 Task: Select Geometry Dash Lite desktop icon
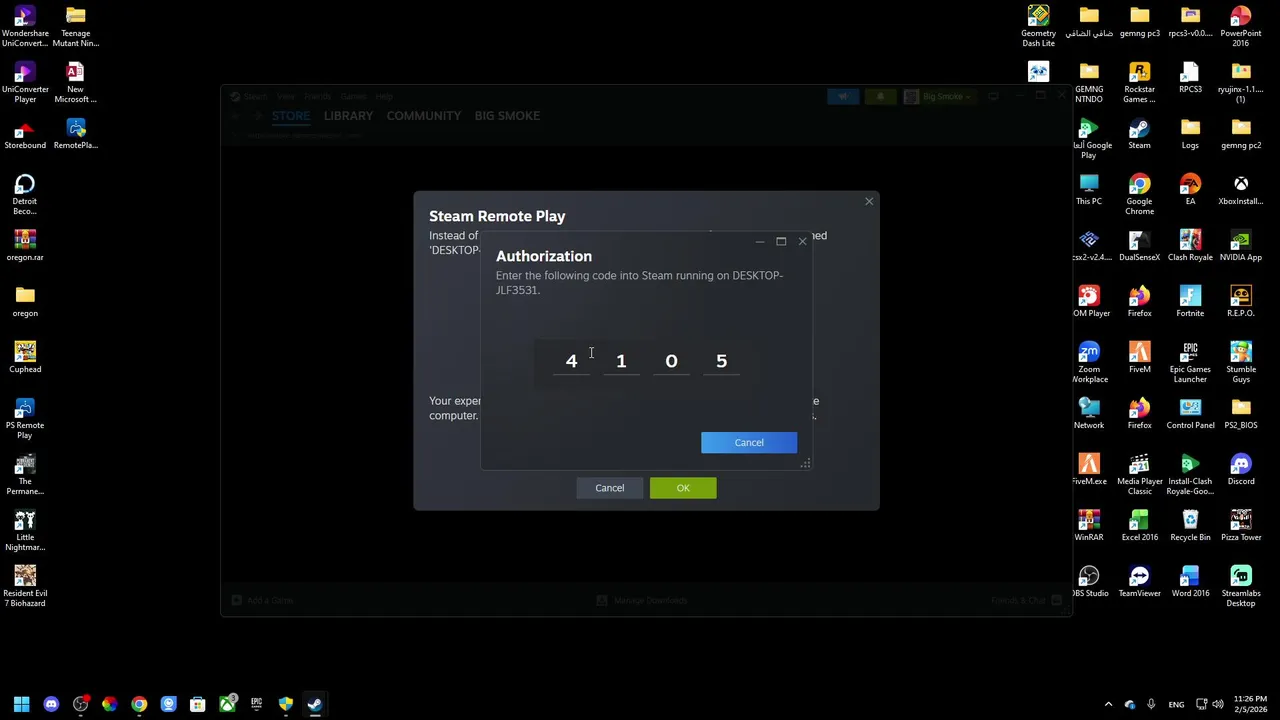[x=1038, y=27]
